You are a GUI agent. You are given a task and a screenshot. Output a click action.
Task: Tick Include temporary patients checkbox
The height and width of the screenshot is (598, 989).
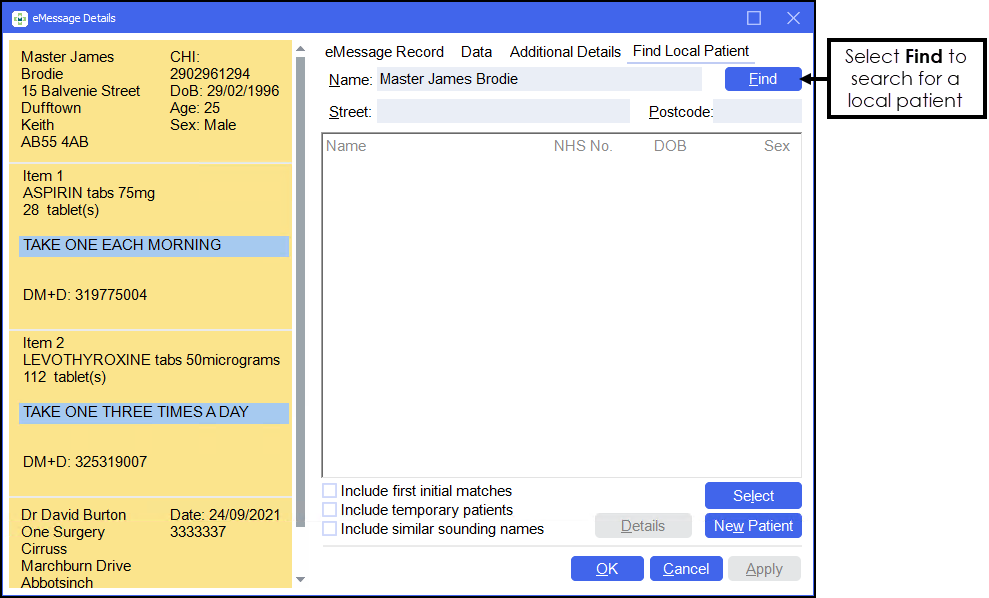pyautogui.click(x=330, y=510)
